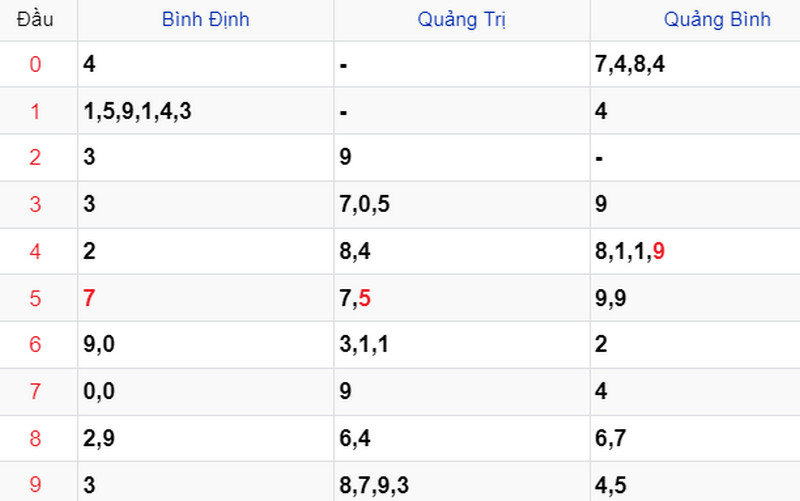Click the red 5 in Quảng Trị
Image resolution: width=800 pixels, height=501 pixels.
coord(365,298)
